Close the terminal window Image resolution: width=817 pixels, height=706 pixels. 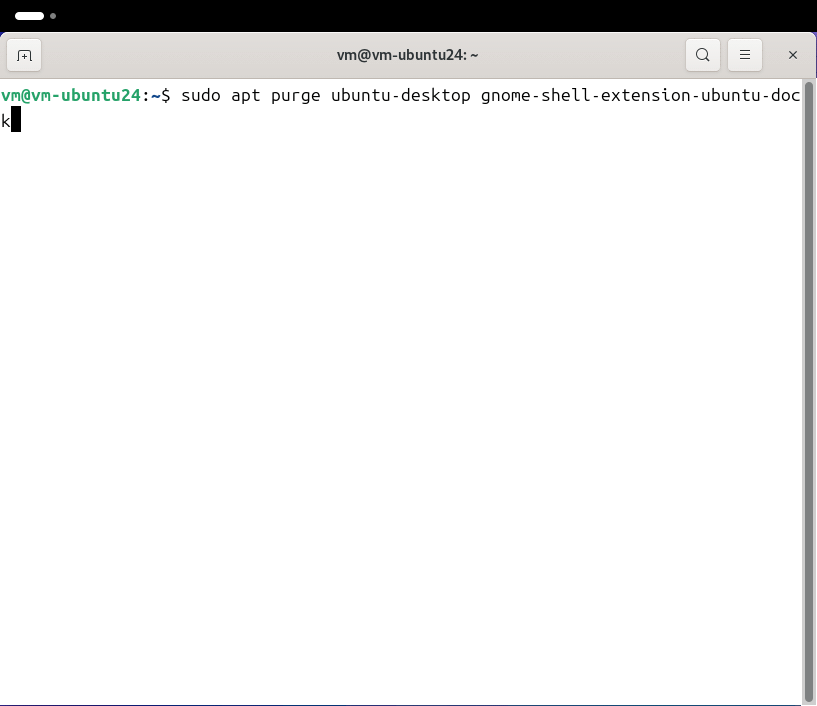pos(793,55)
